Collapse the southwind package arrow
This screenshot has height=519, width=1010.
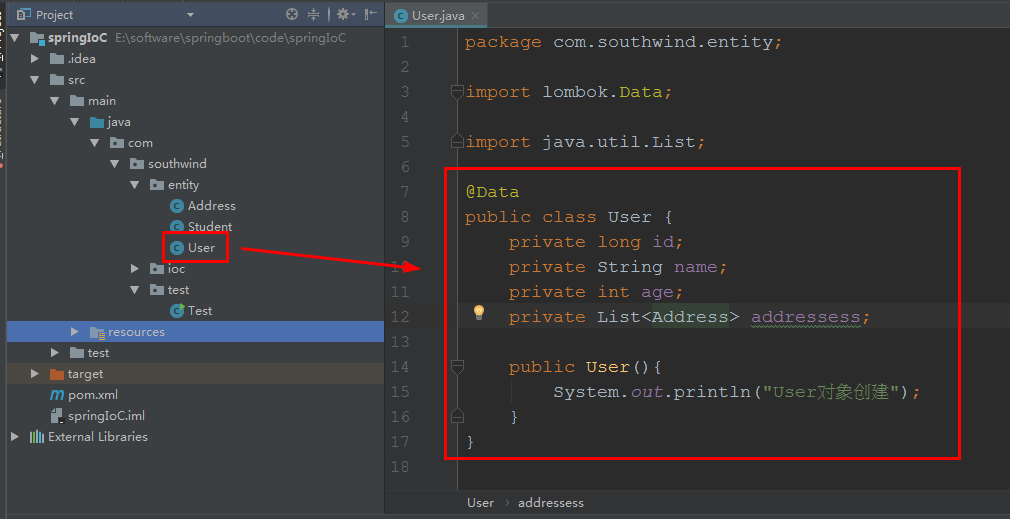click(115, 164)
